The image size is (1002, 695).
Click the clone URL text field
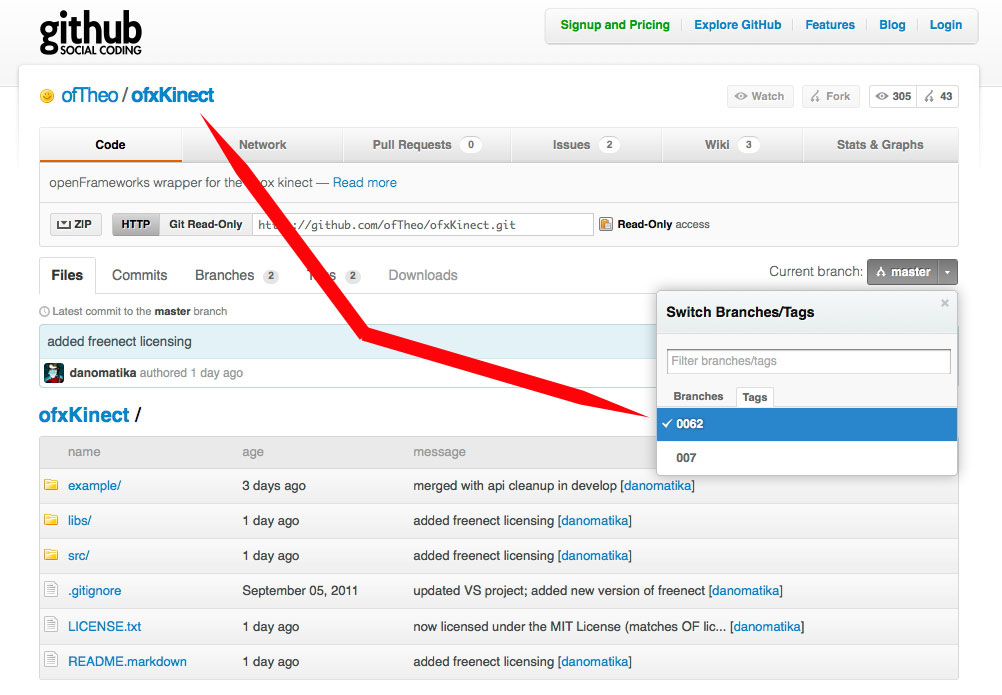422,224
